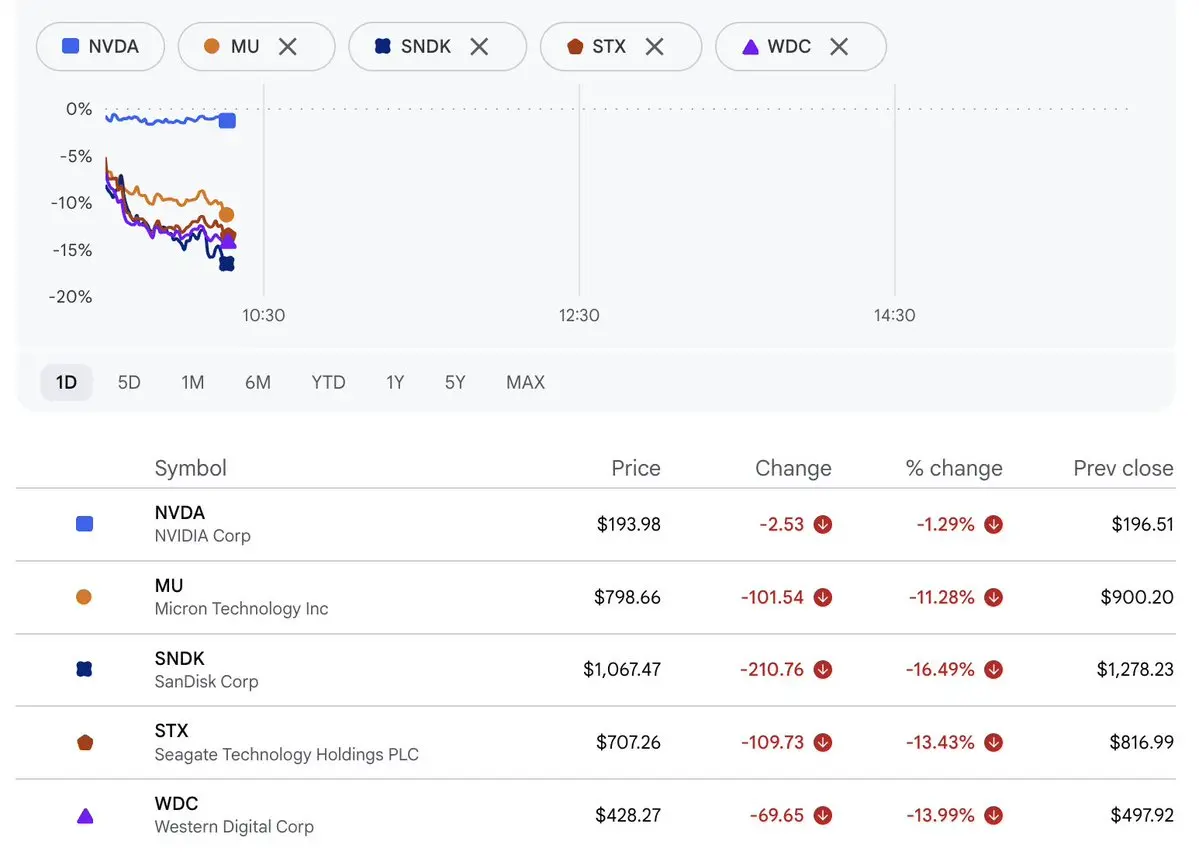The image size is (1199, 855).
Task: Remove MU from the comparison chart
Action: 288,47
